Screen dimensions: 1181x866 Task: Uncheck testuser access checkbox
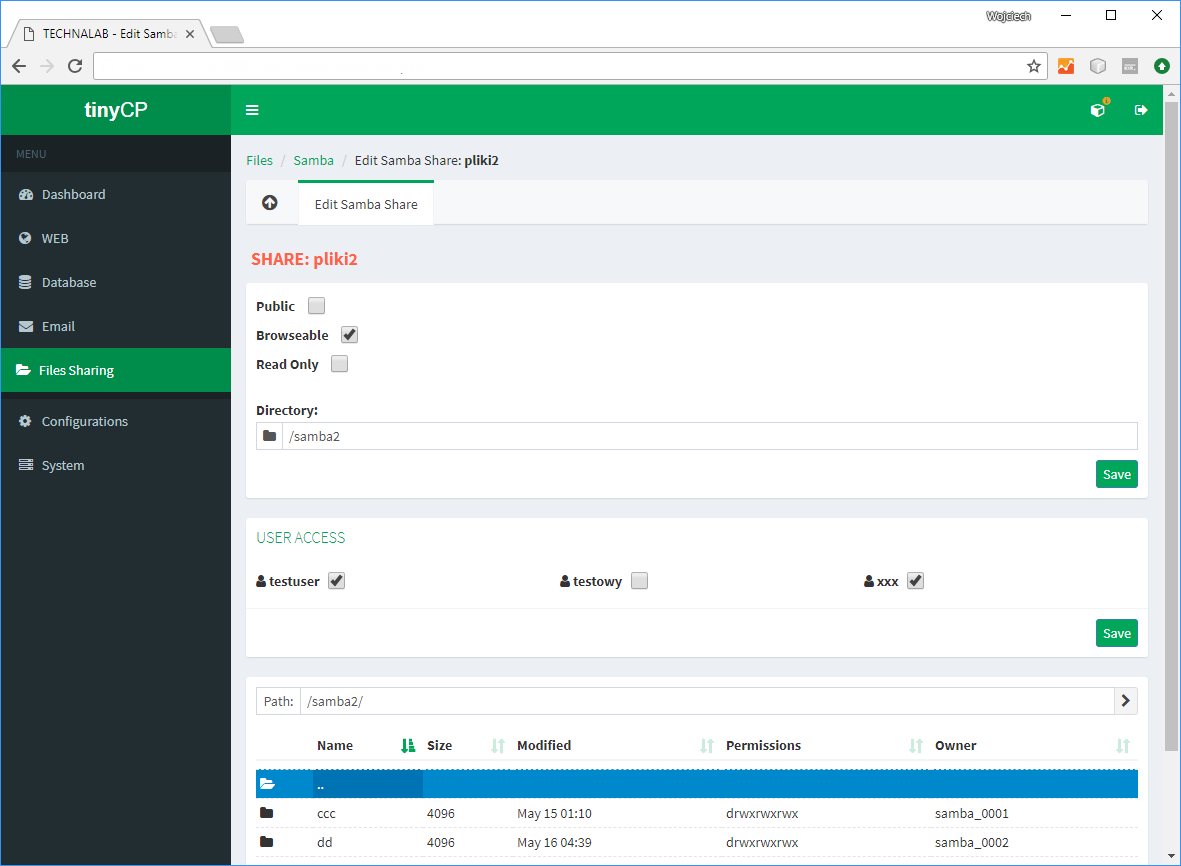[337, 581]
